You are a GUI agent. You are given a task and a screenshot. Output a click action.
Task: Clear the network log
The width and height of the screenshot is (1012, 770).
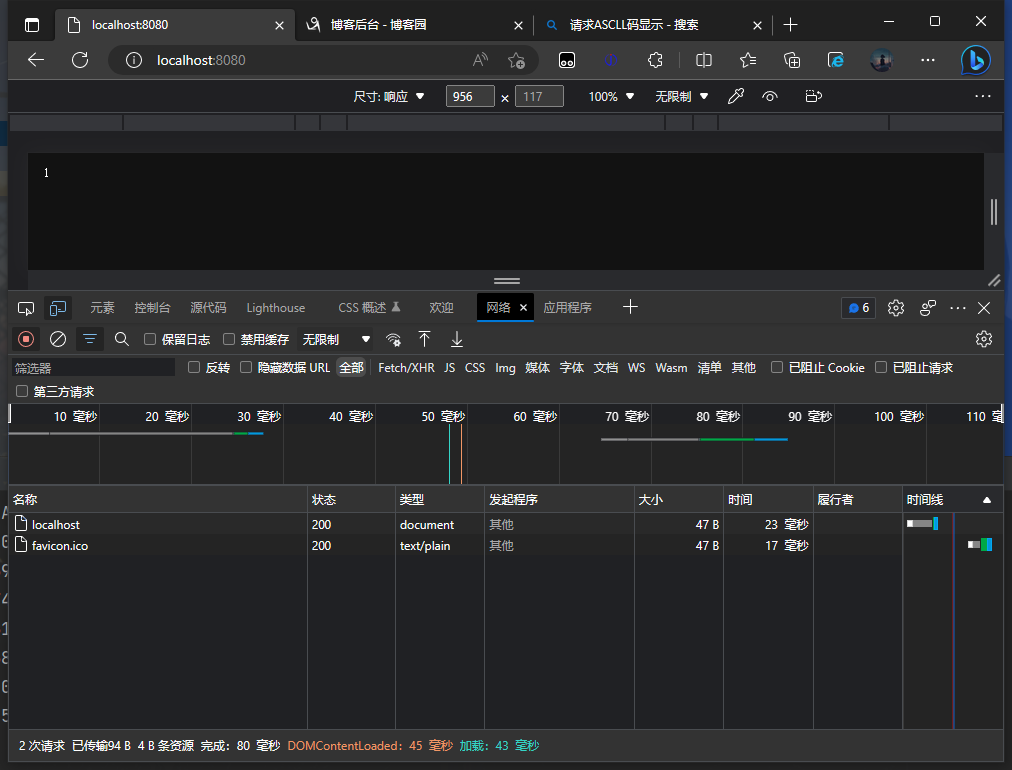[x=58, y=339]
